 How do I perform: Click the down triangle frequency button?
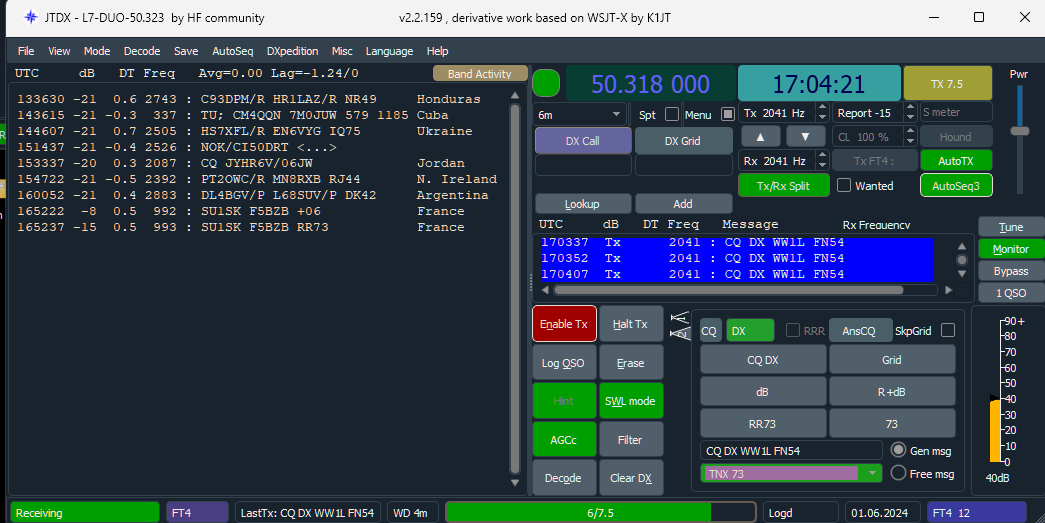point(805,137)
